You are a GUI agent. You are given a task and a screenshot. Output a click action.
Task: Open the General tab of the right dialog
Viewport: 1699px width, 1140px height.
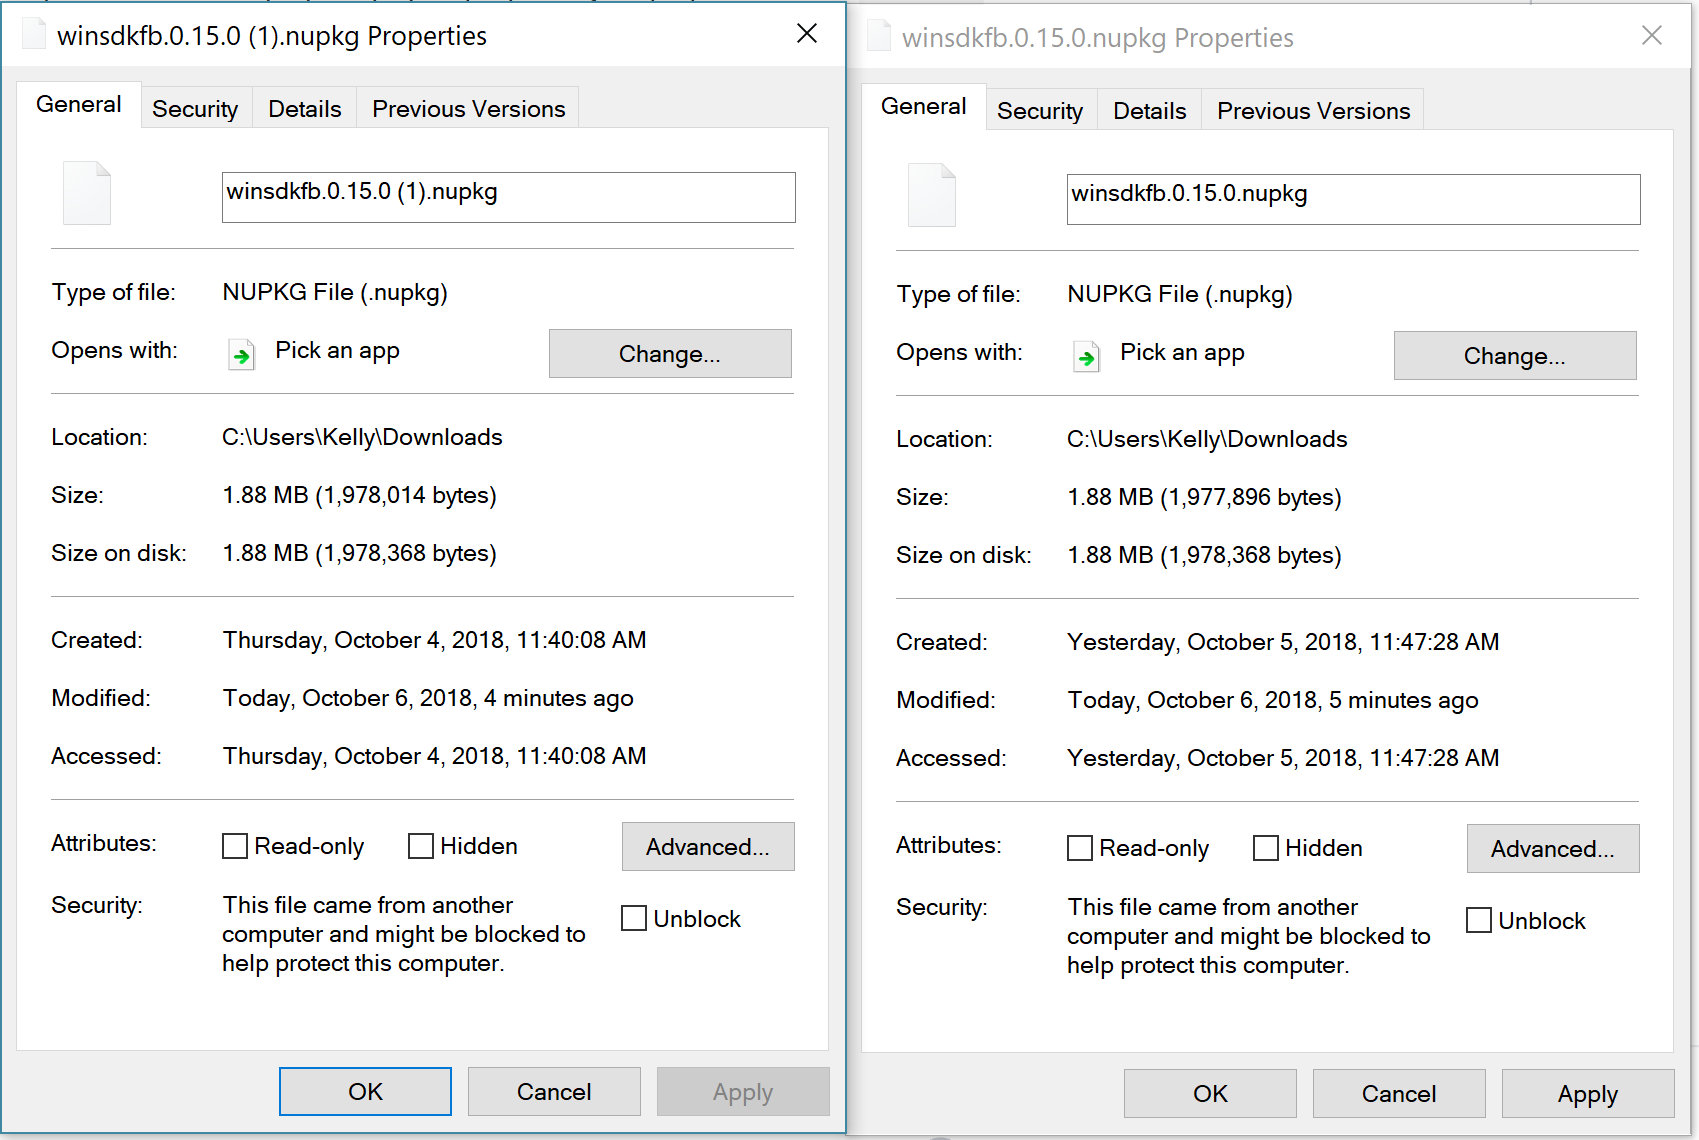[x=924, y=105]
